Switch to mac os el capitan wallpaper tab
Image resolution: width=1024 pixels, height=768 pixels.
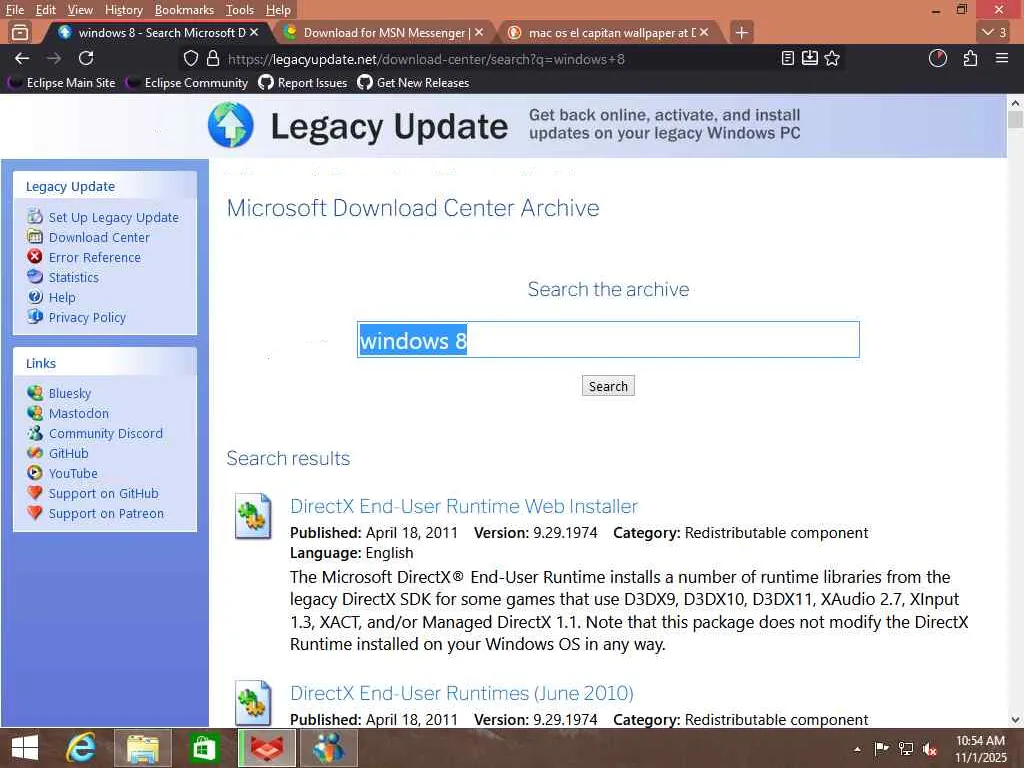611,32
